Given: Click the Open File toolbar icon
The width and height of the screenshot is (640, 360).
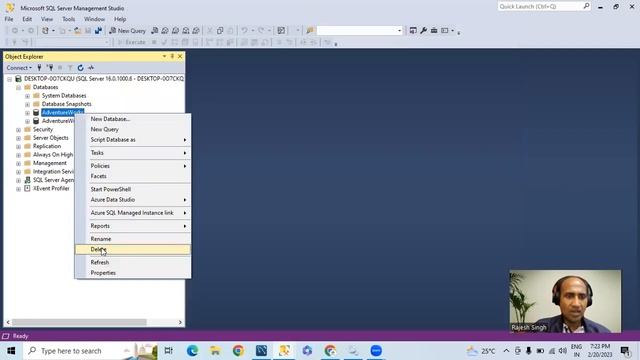Looking at the screenshot, I should point(77,31).
